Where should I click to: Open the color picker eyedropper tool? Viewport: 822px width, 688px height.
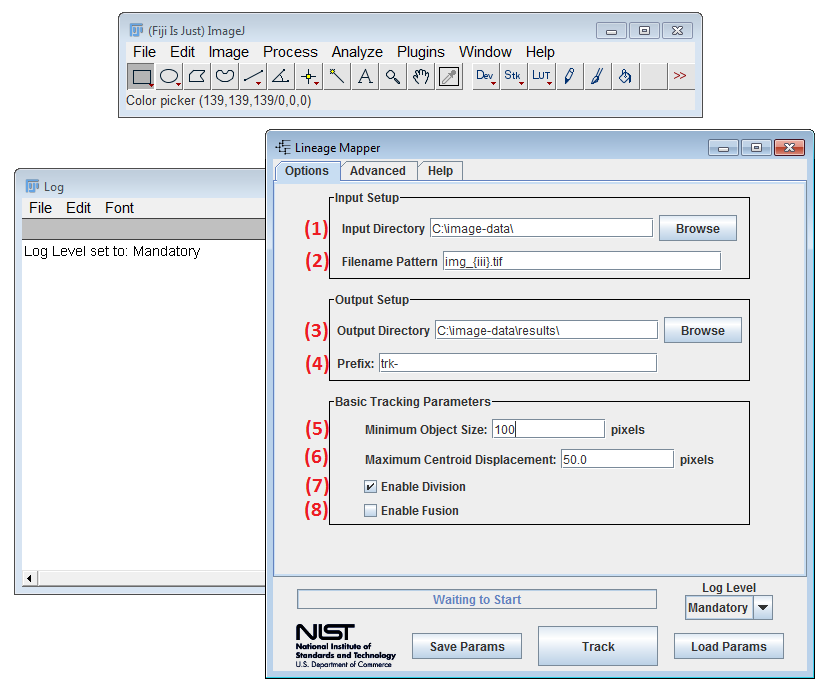click(x=449, y=76)
